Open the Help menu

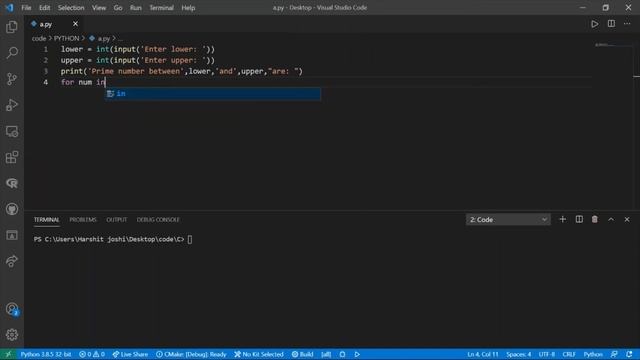(188, 8)
